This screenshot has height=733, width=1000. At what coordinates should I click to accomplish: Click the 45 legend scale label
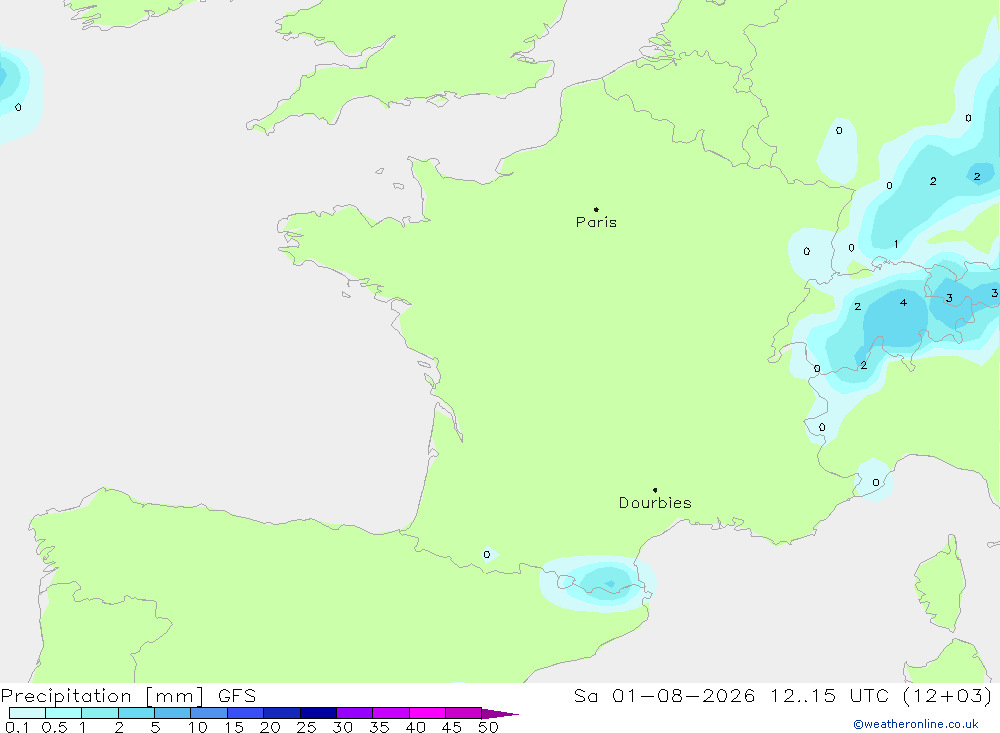coord(452,727)
